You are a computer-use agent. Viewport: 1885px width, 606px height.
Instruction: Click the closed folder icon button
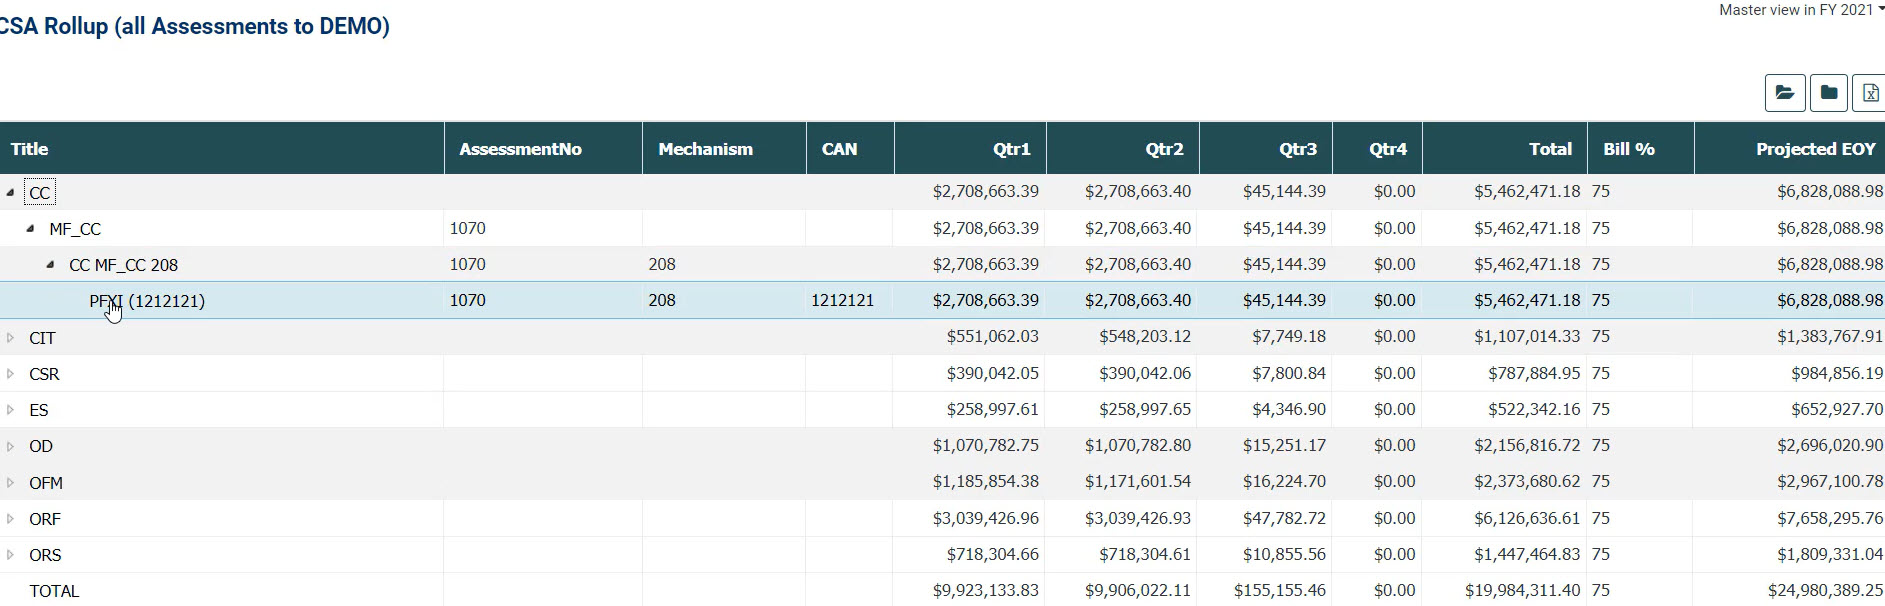tap(1829, 93)
